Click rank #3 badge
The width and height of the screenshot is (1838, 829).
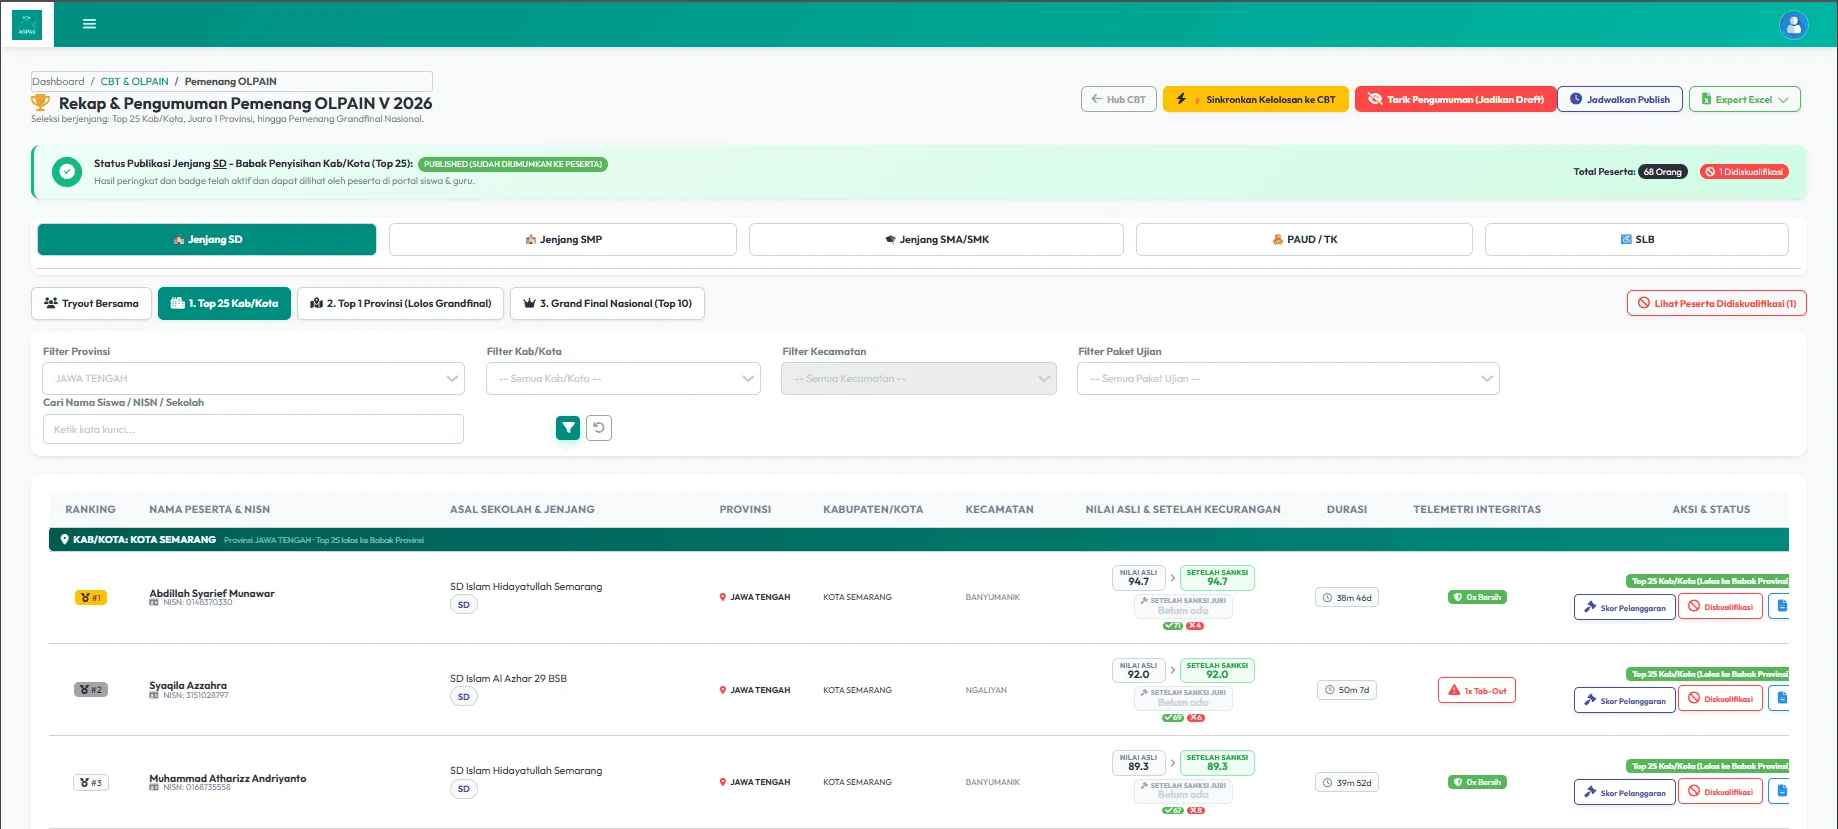91,783
